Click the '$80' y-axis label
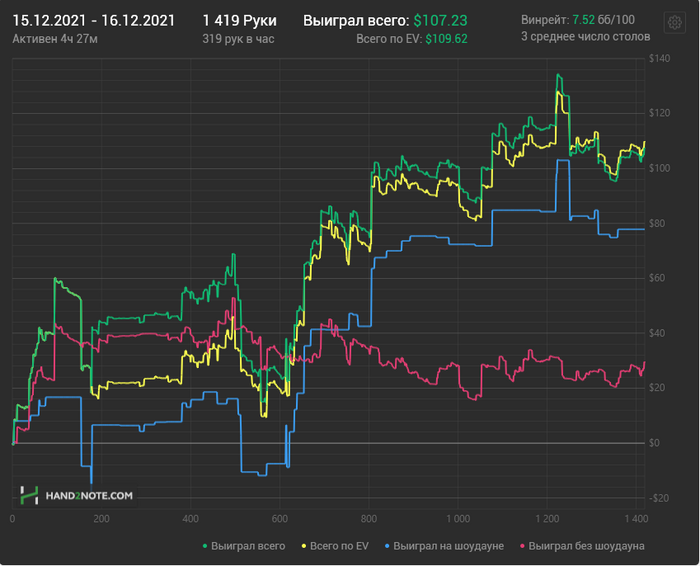 point(657,224)
